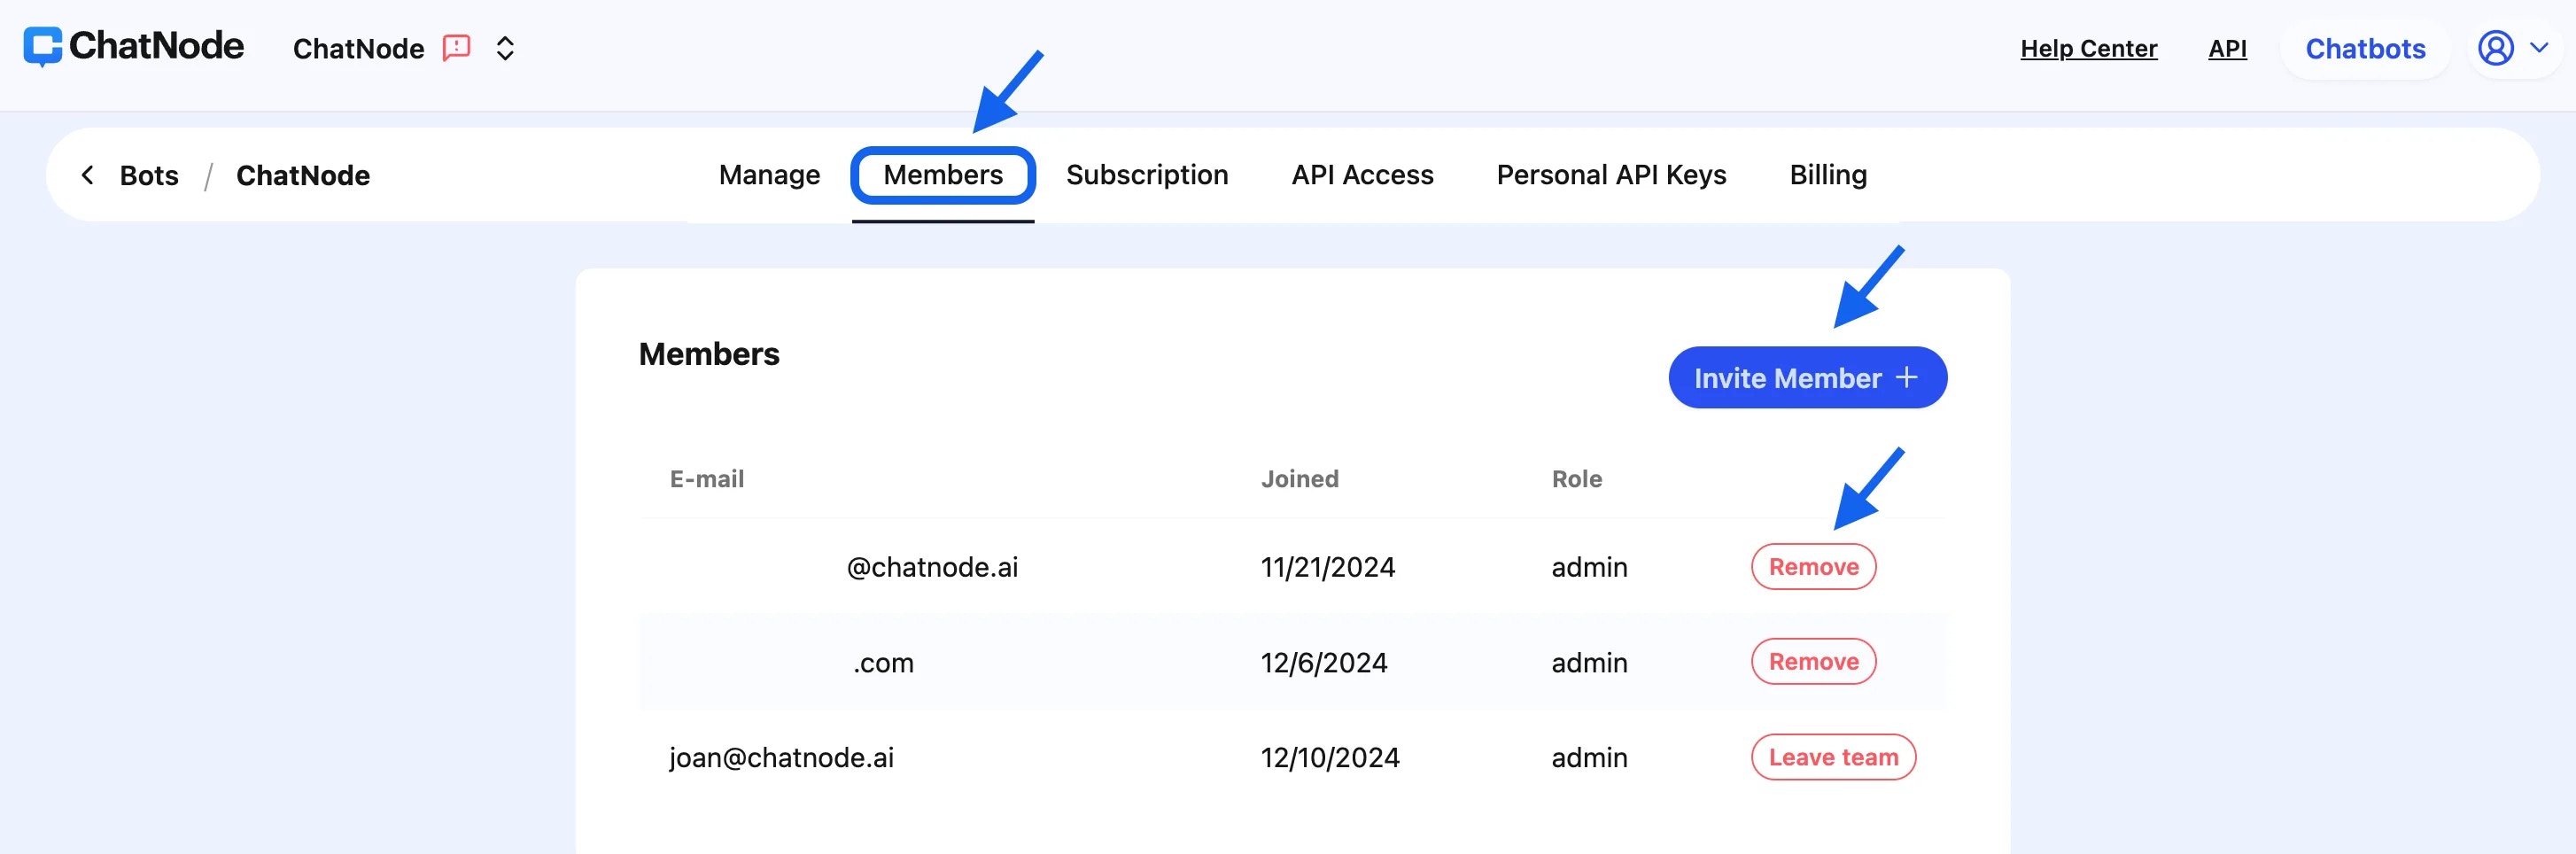This screenshot has height=854, width=2576.
Task: Open the team switcher up-down chevrons
Action: pyautogui.click(x=505, y=48)
